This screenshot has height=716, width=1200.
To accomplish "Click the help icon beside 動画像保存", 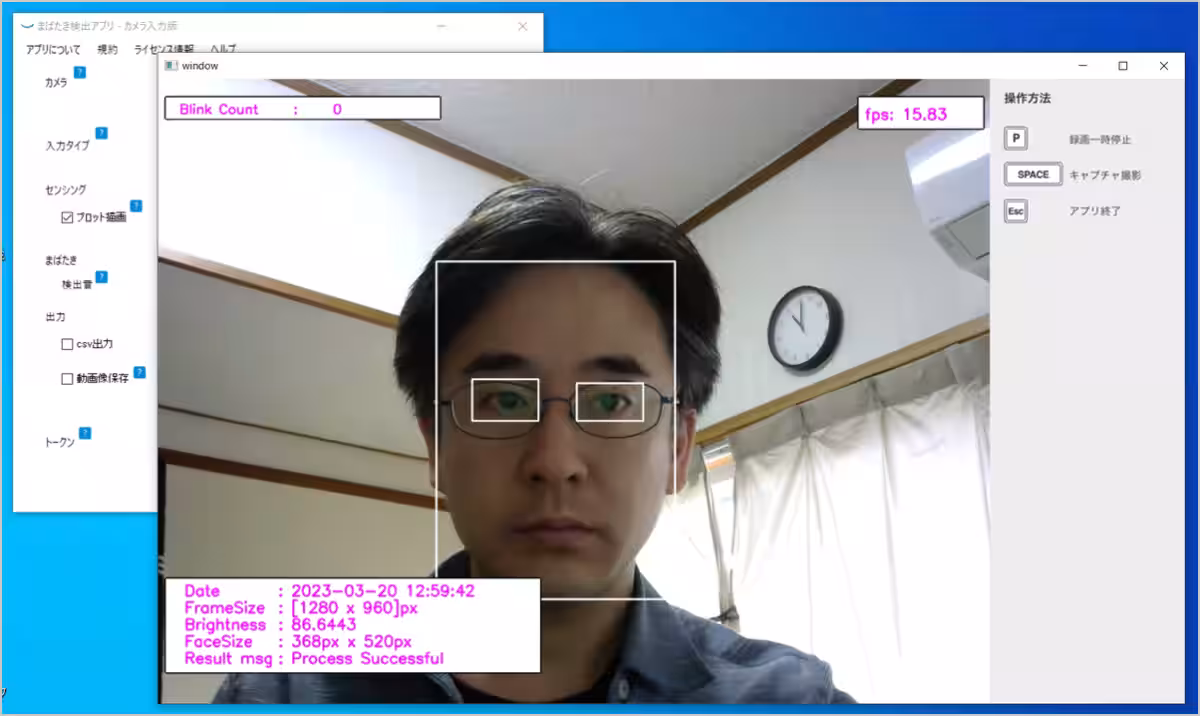I will [x=139, y=372].
